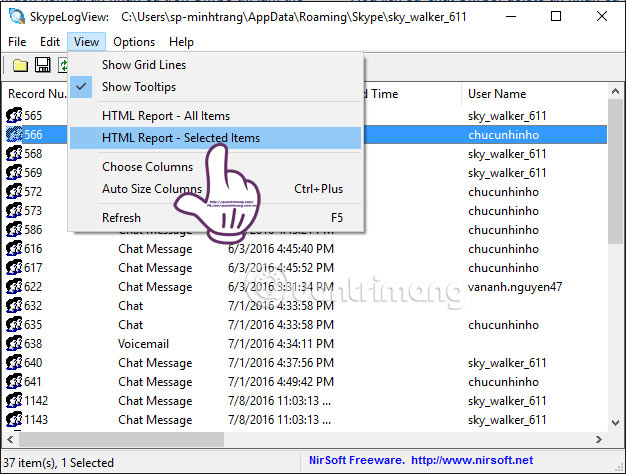Select record 638 icon
The width and height of the screenshot is (626, 474).
point(14,343)
